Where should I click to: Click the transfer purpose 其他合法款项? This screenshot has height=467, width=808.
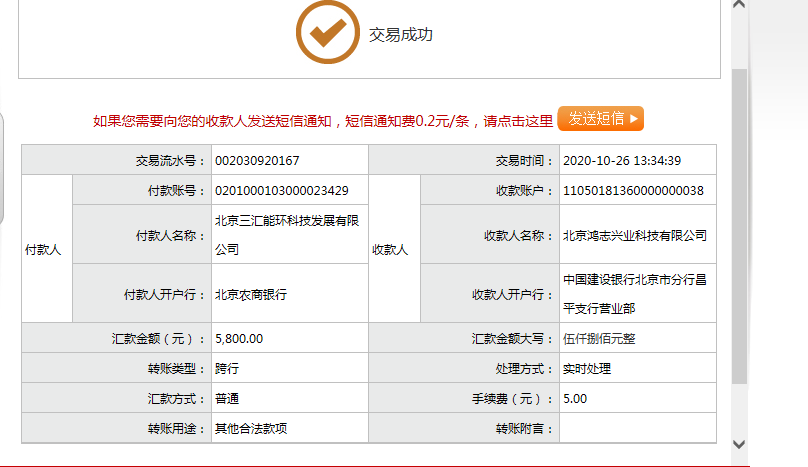click(x=251, y=428)
